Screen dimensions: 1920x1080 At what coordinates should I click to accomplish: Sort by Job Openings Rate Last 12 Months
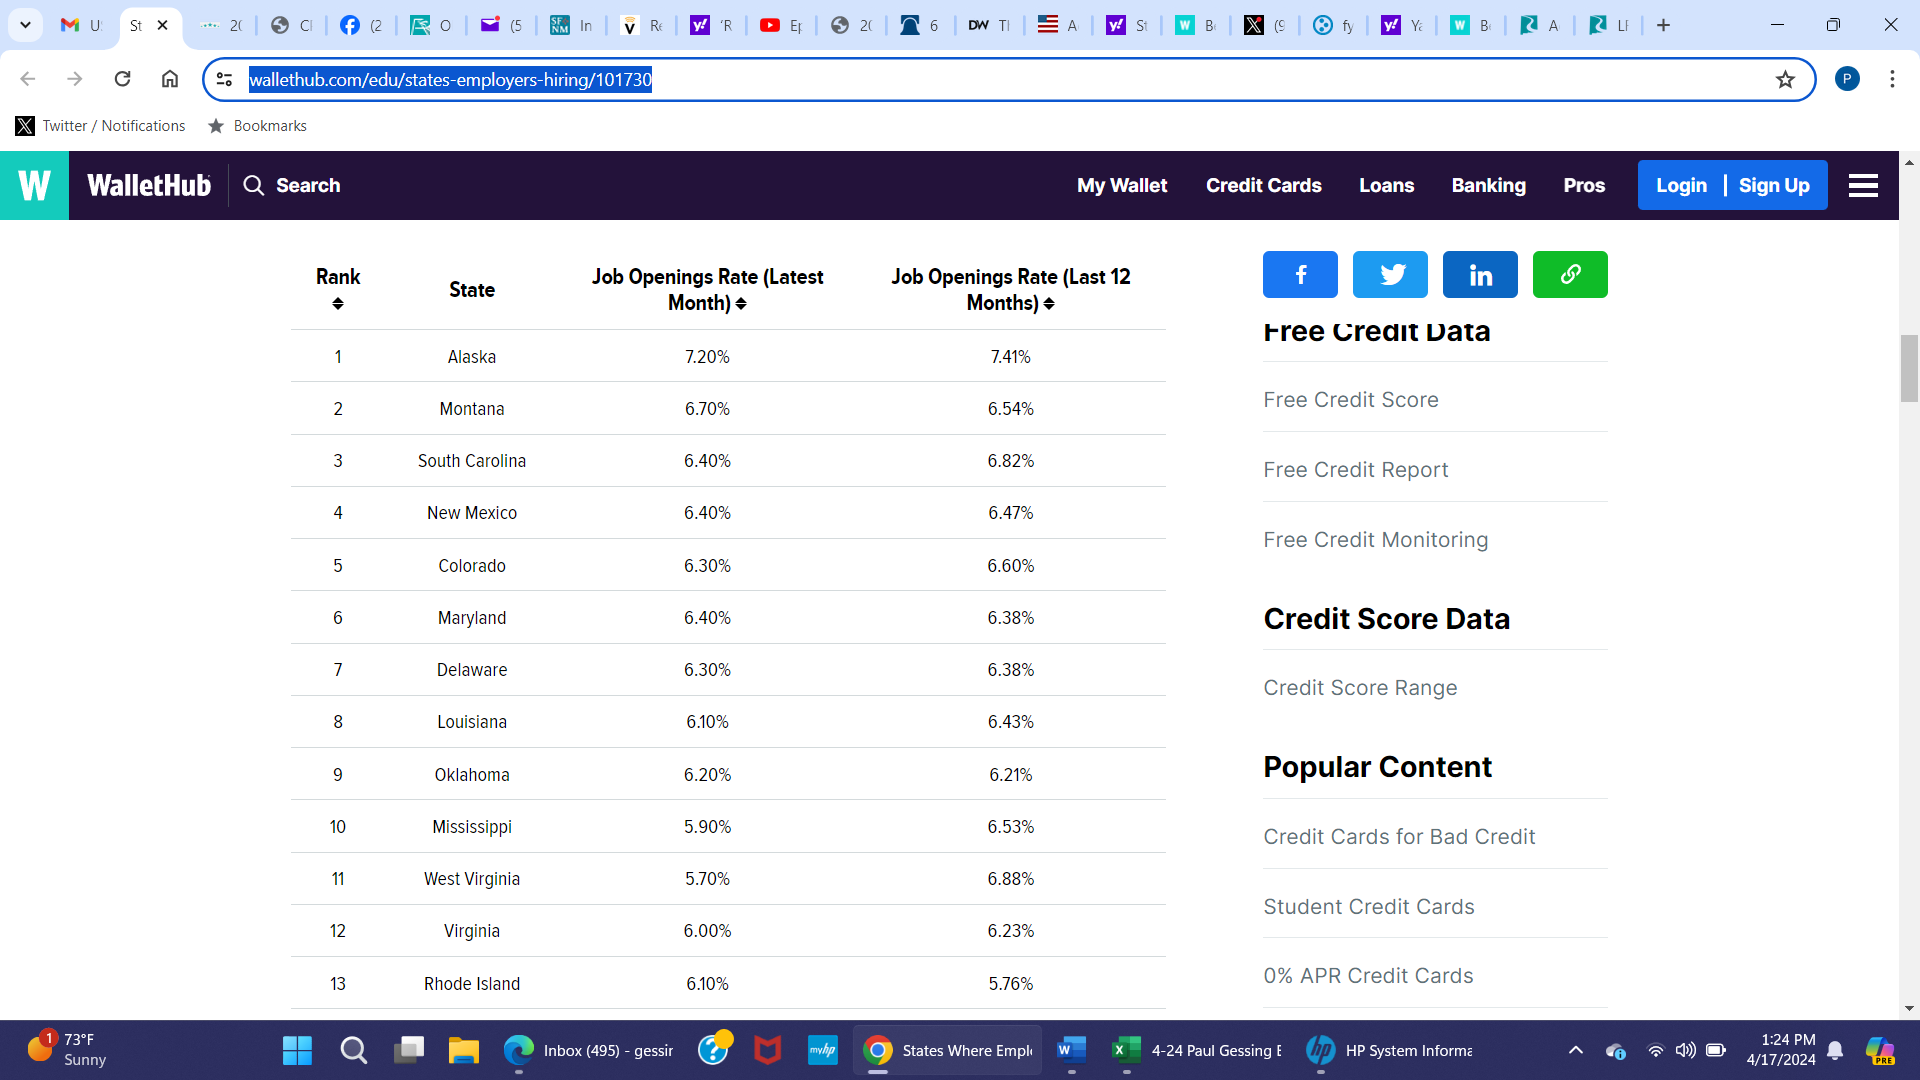pyautogui.click(x=1049, y=304)
